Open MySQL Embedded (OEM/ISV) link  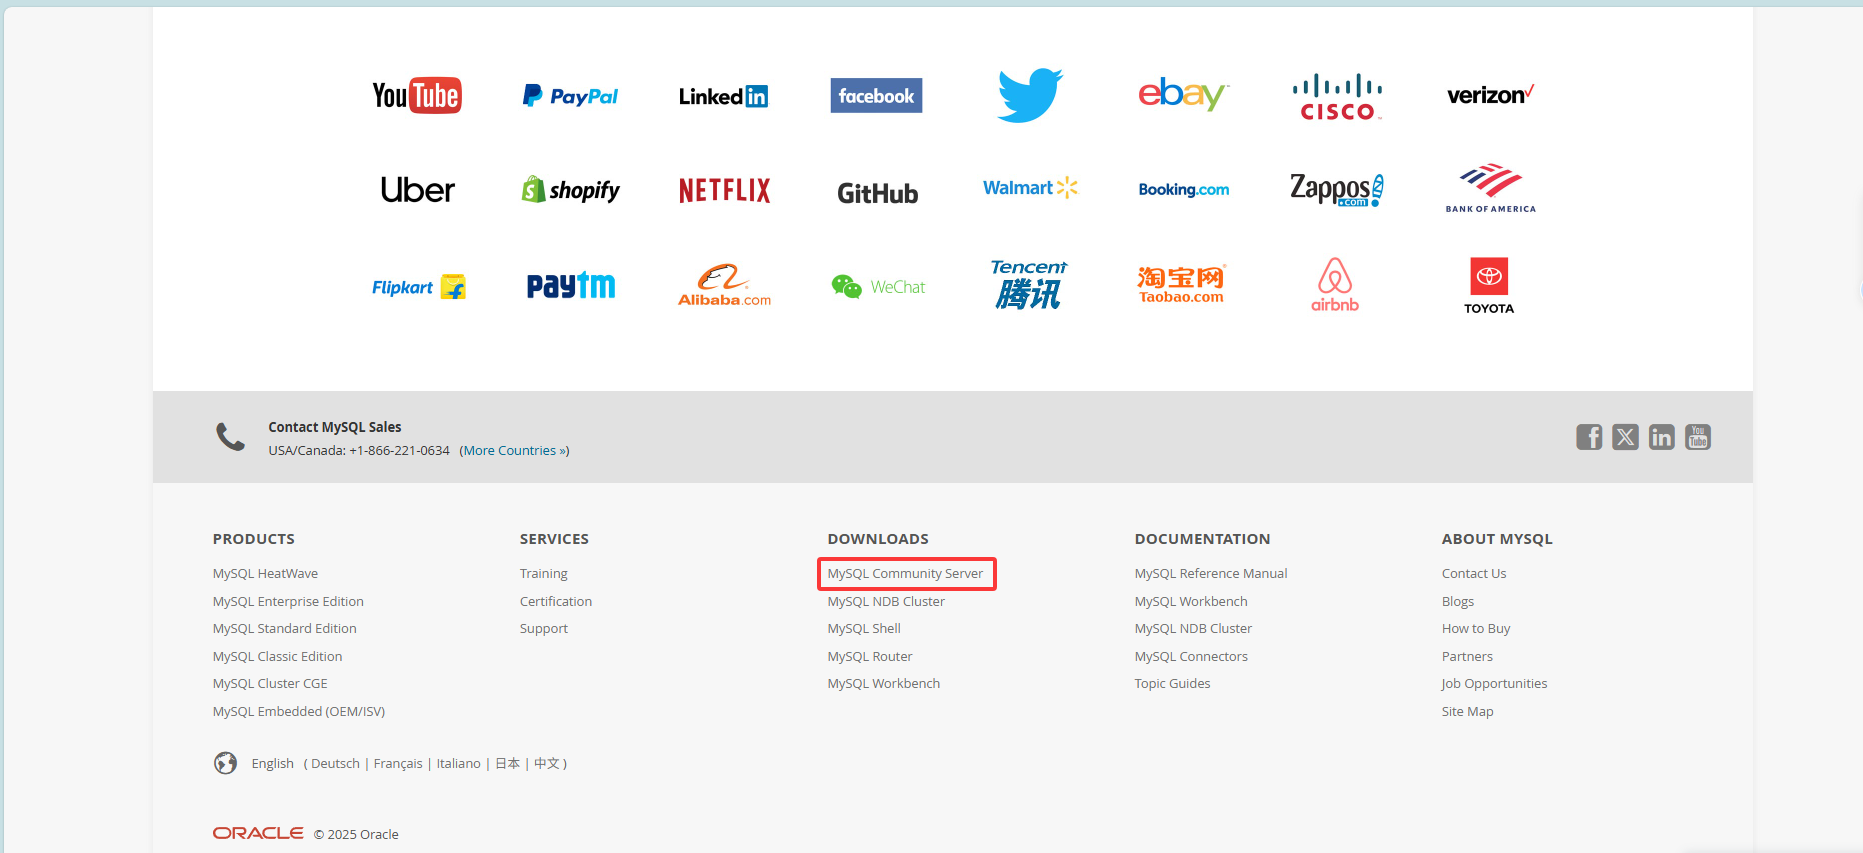tap(298, 712)
